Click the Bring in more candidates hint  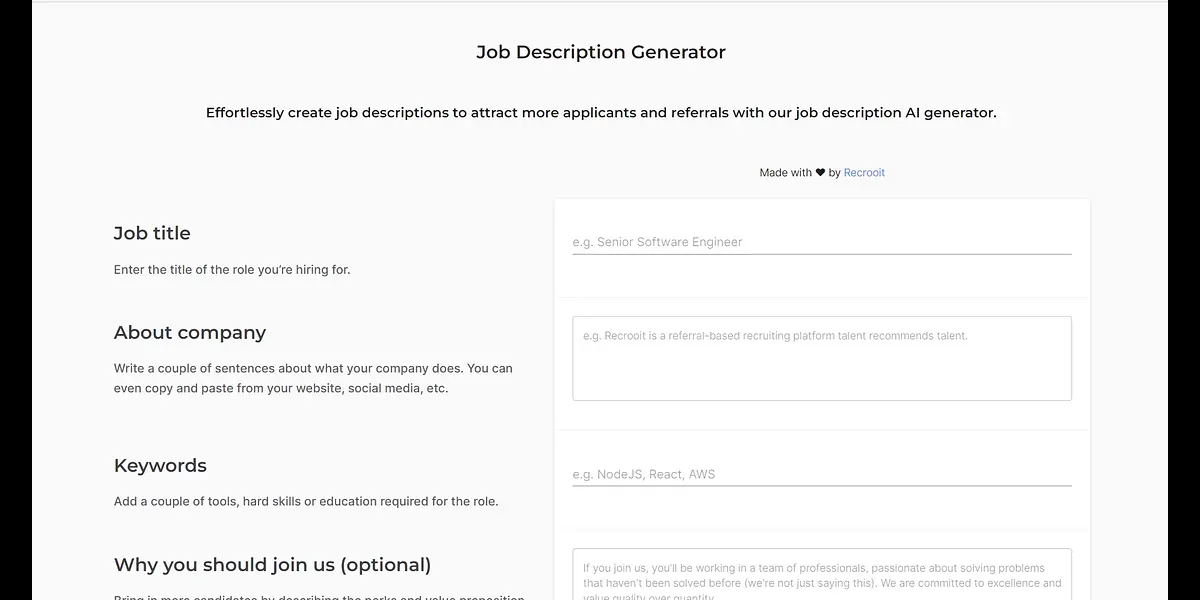point(318,597)
